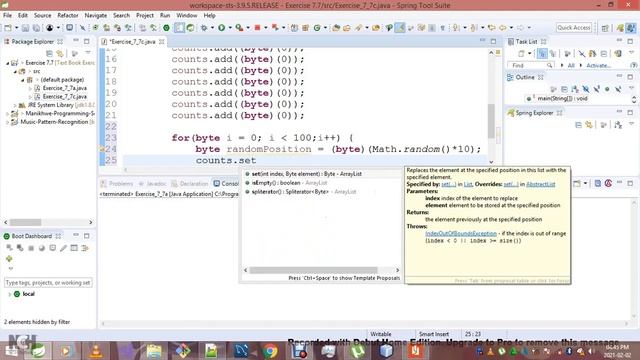Toggle Hide Local Types in Outline view
Image resolution: width=640 pixels, height=360 pixels.
pos(618,89)
